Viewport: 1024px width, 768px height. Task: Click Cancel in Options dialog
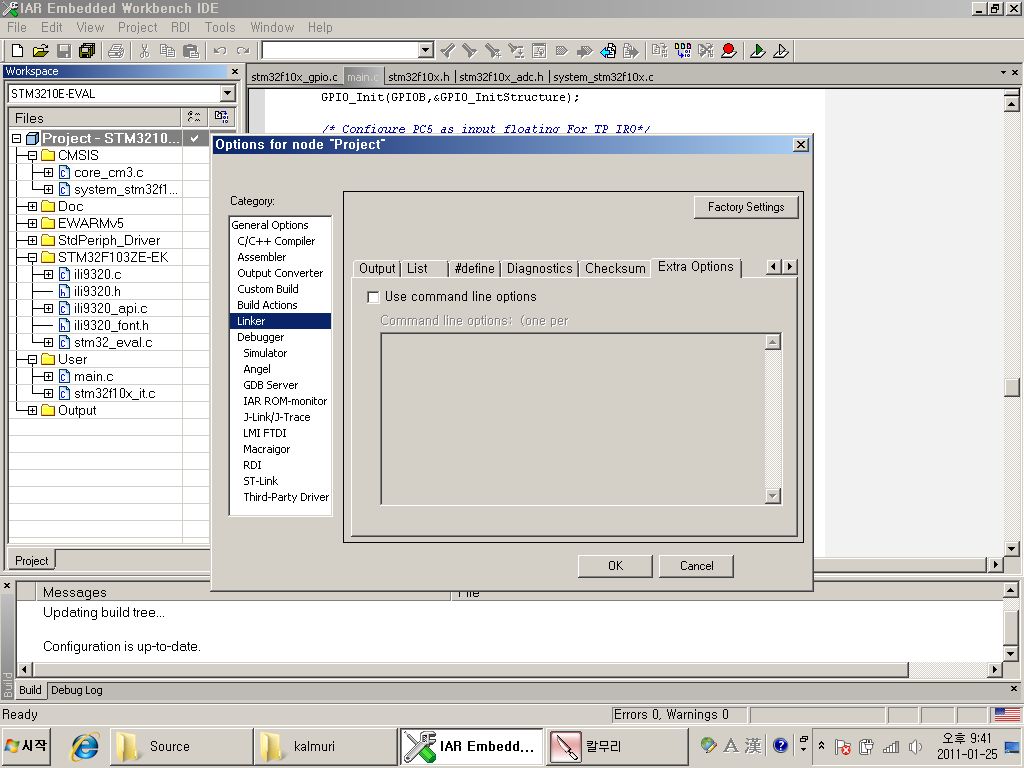click(x=696, y=566)
